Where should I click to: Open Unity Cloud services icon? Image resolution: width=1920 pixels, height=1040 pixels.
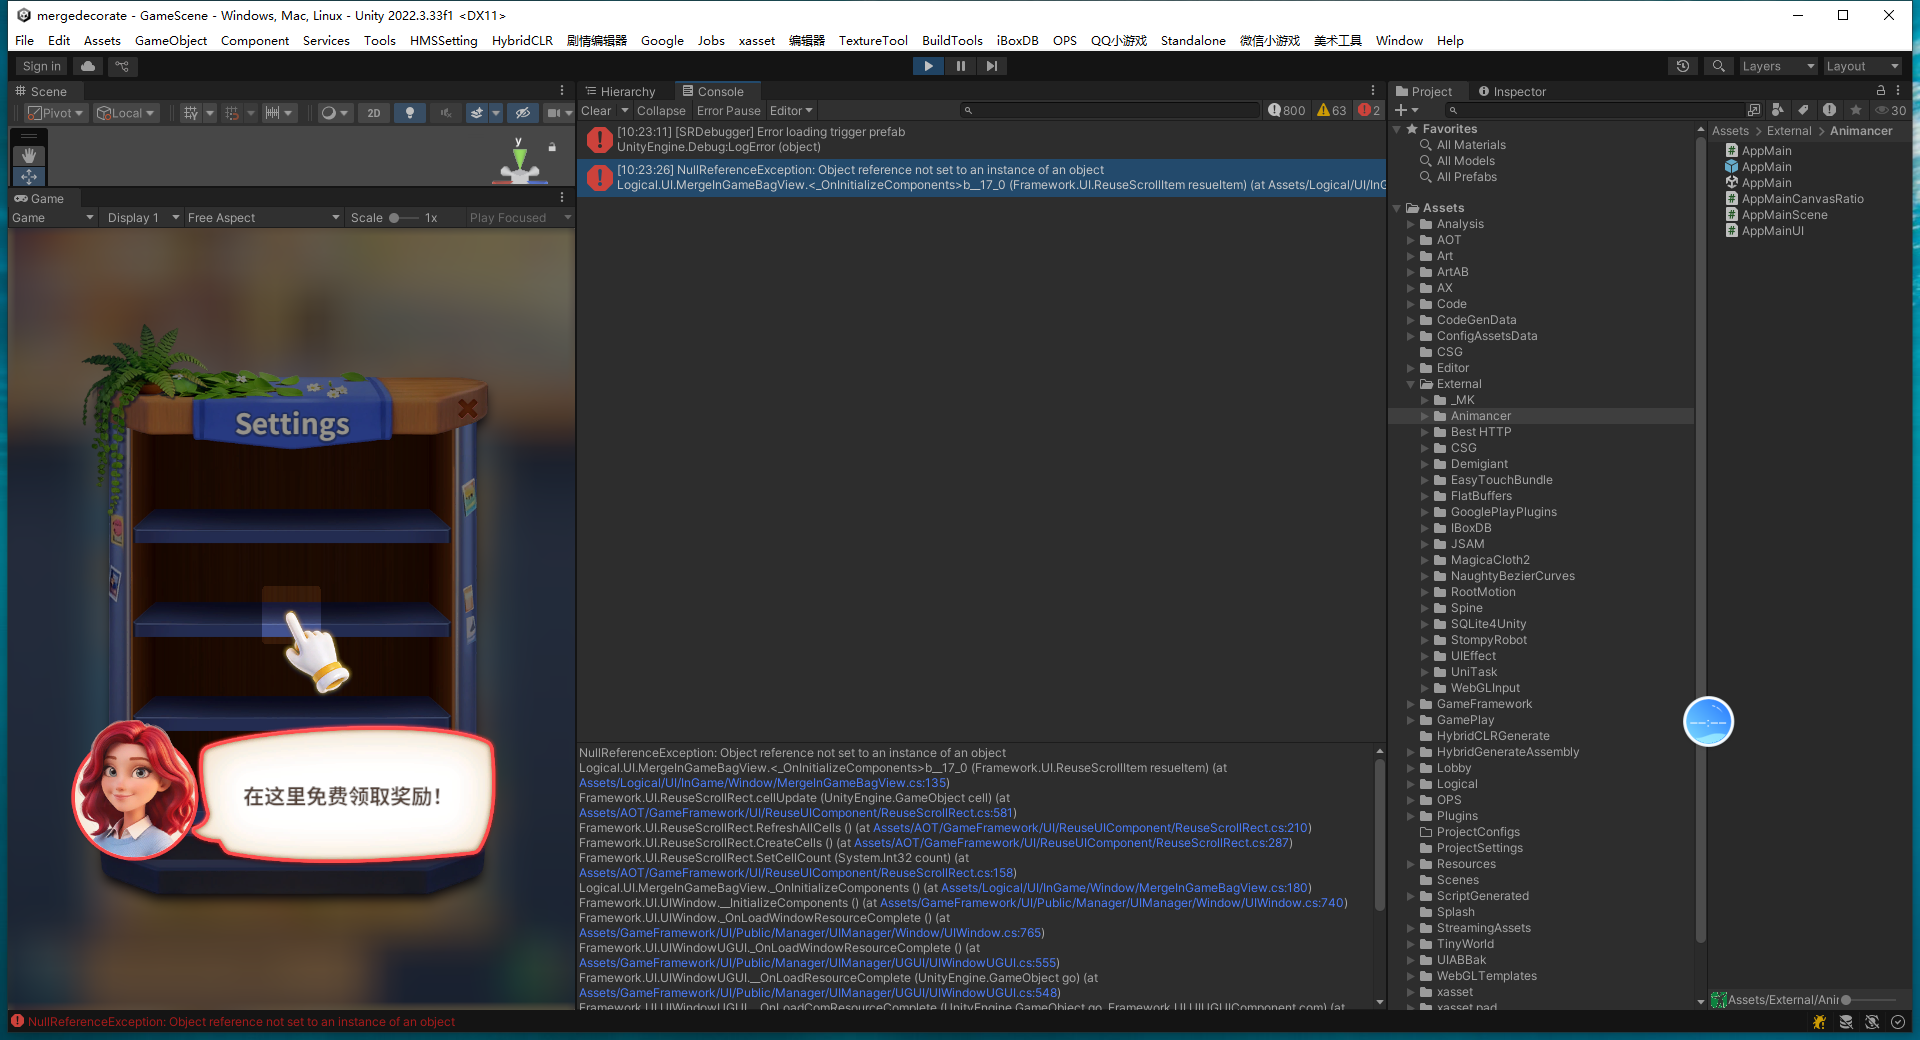[x=88, y=66]
